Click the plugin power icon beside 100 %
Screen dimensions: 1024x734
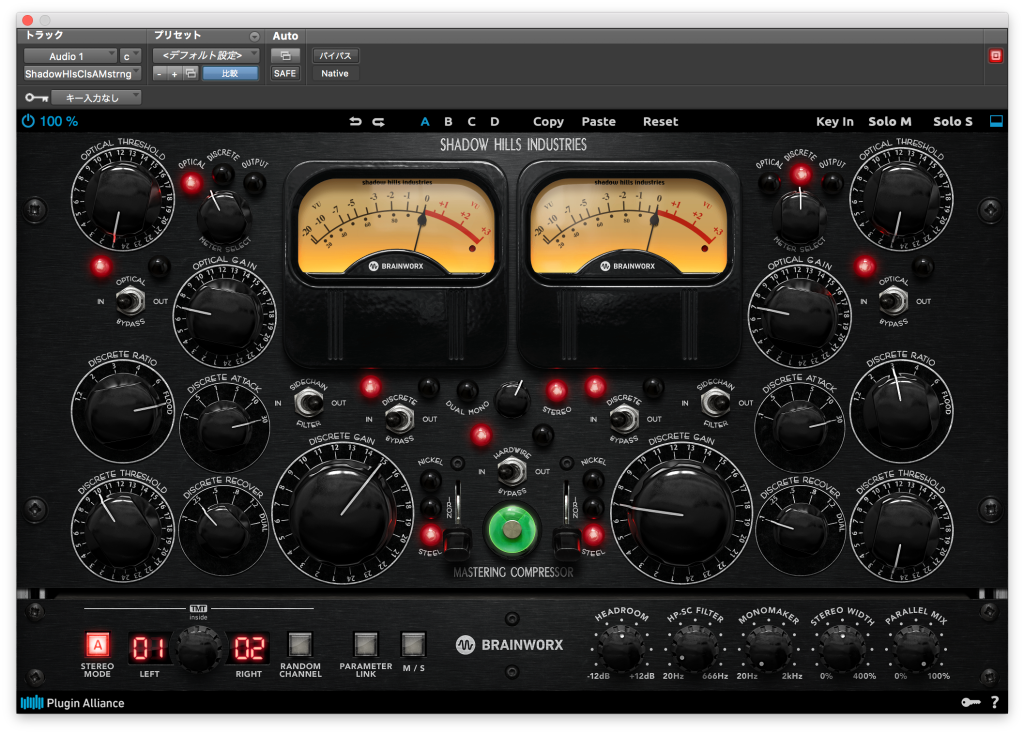pyautogui.click(x=28, y=121)
